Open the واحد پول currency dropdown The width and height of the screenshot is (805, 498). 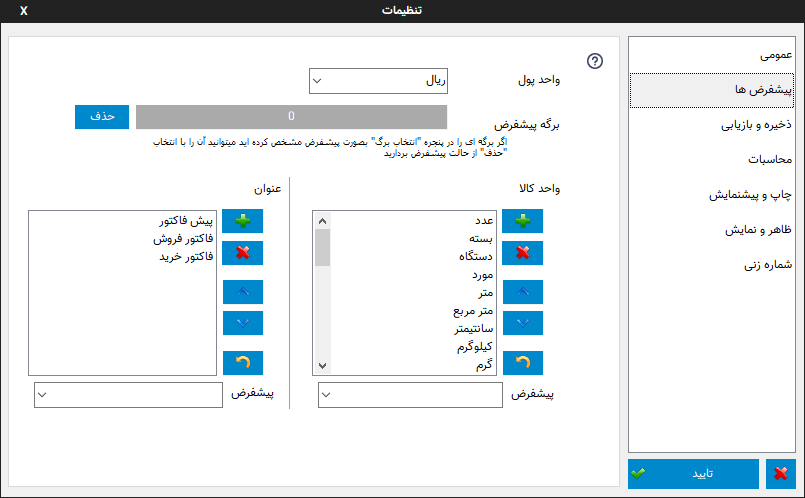click(x=379, y=80)
